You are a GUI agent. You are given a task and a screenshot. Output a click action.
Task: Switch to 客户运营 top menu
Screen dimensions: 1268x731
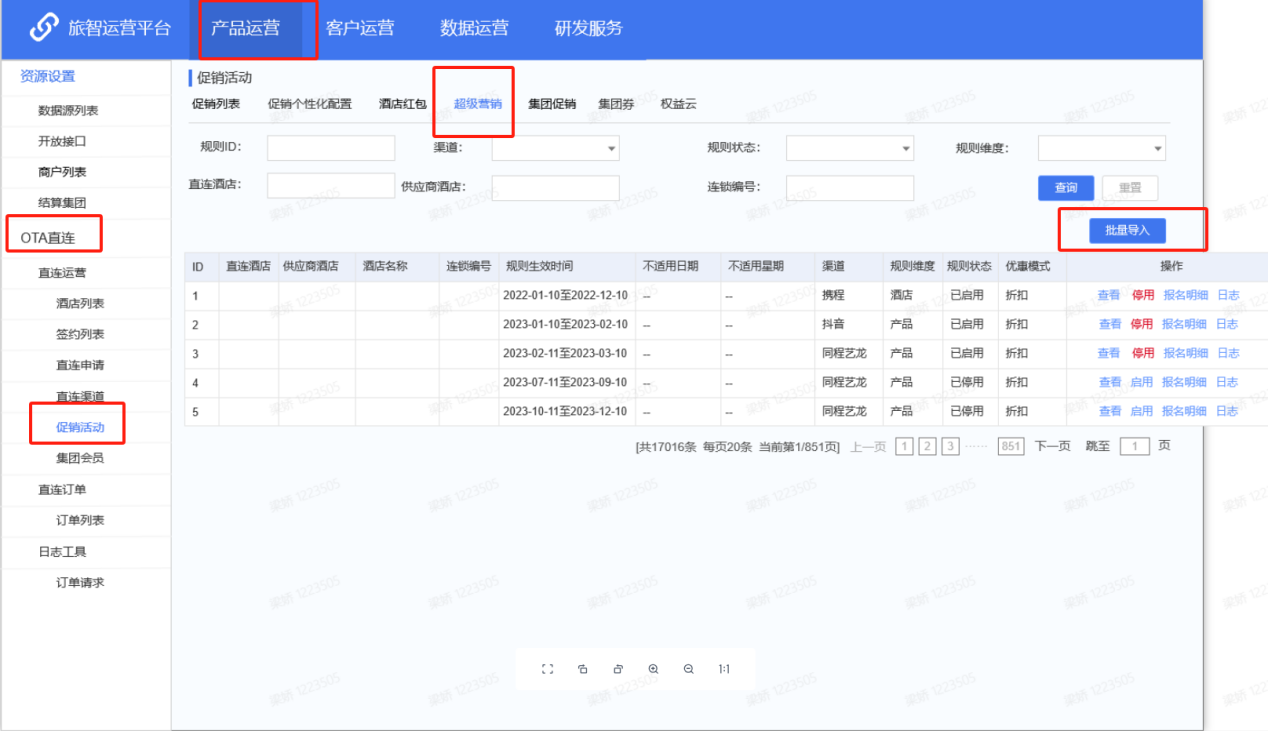(360, 28)
